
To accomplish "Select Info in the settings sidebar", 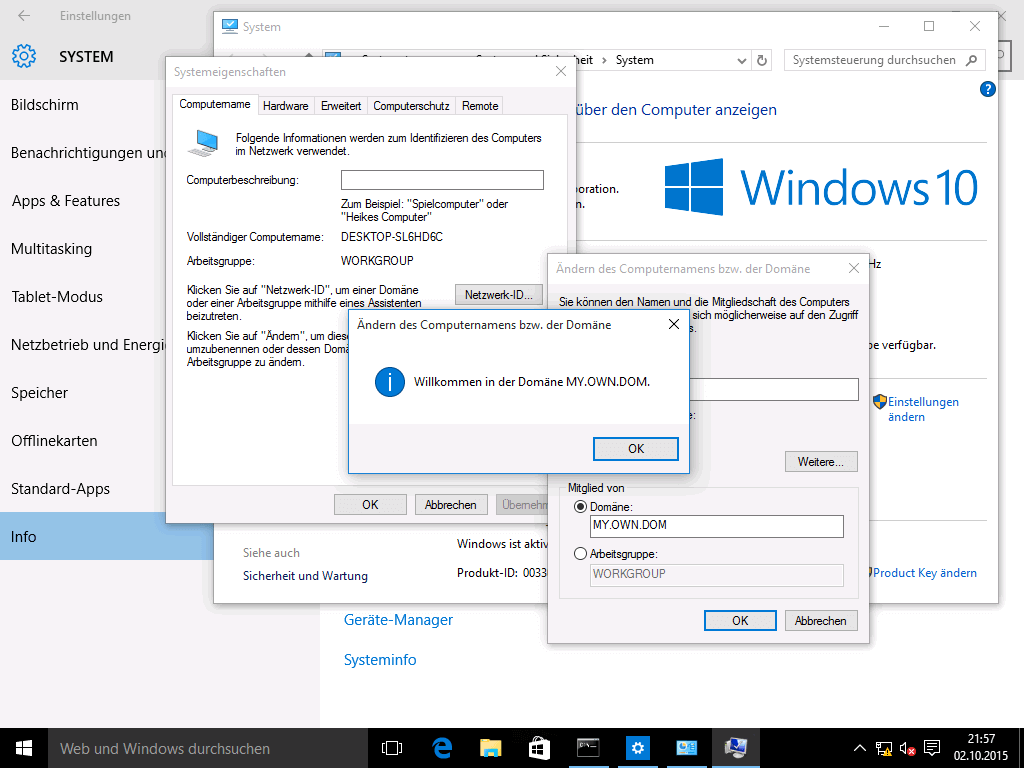I will (x=83, y=536).
